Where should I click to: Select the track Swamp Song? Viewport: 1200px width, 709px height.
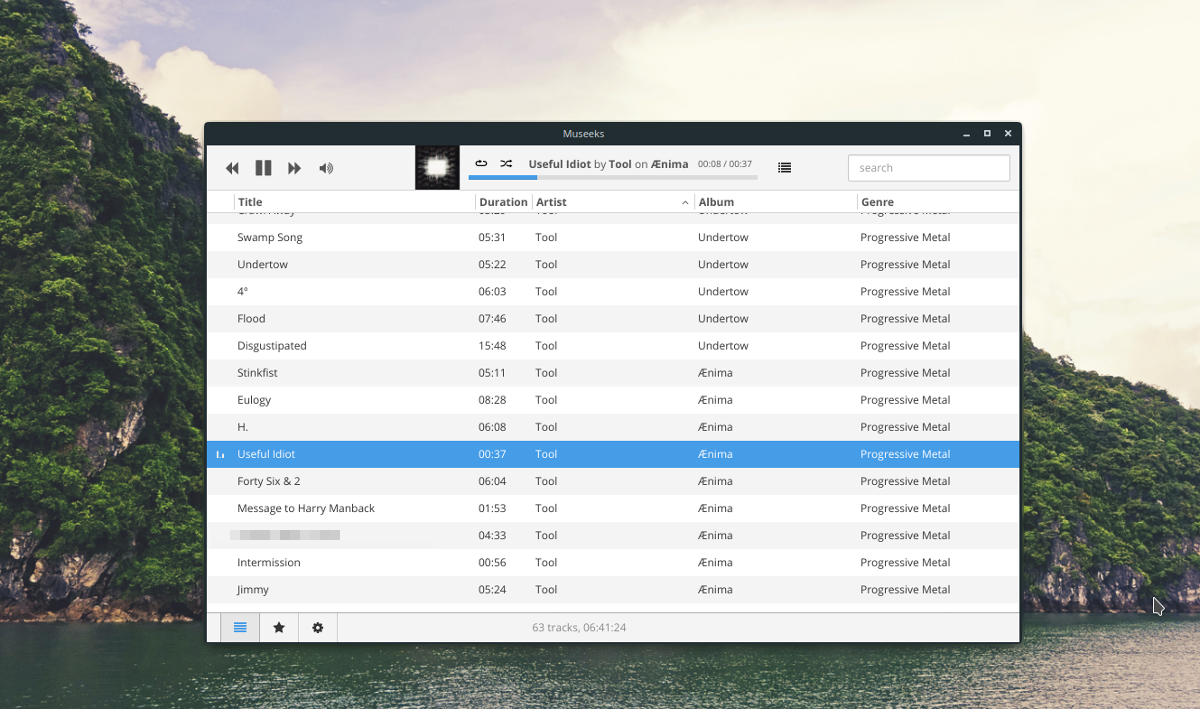click(267, 237)
